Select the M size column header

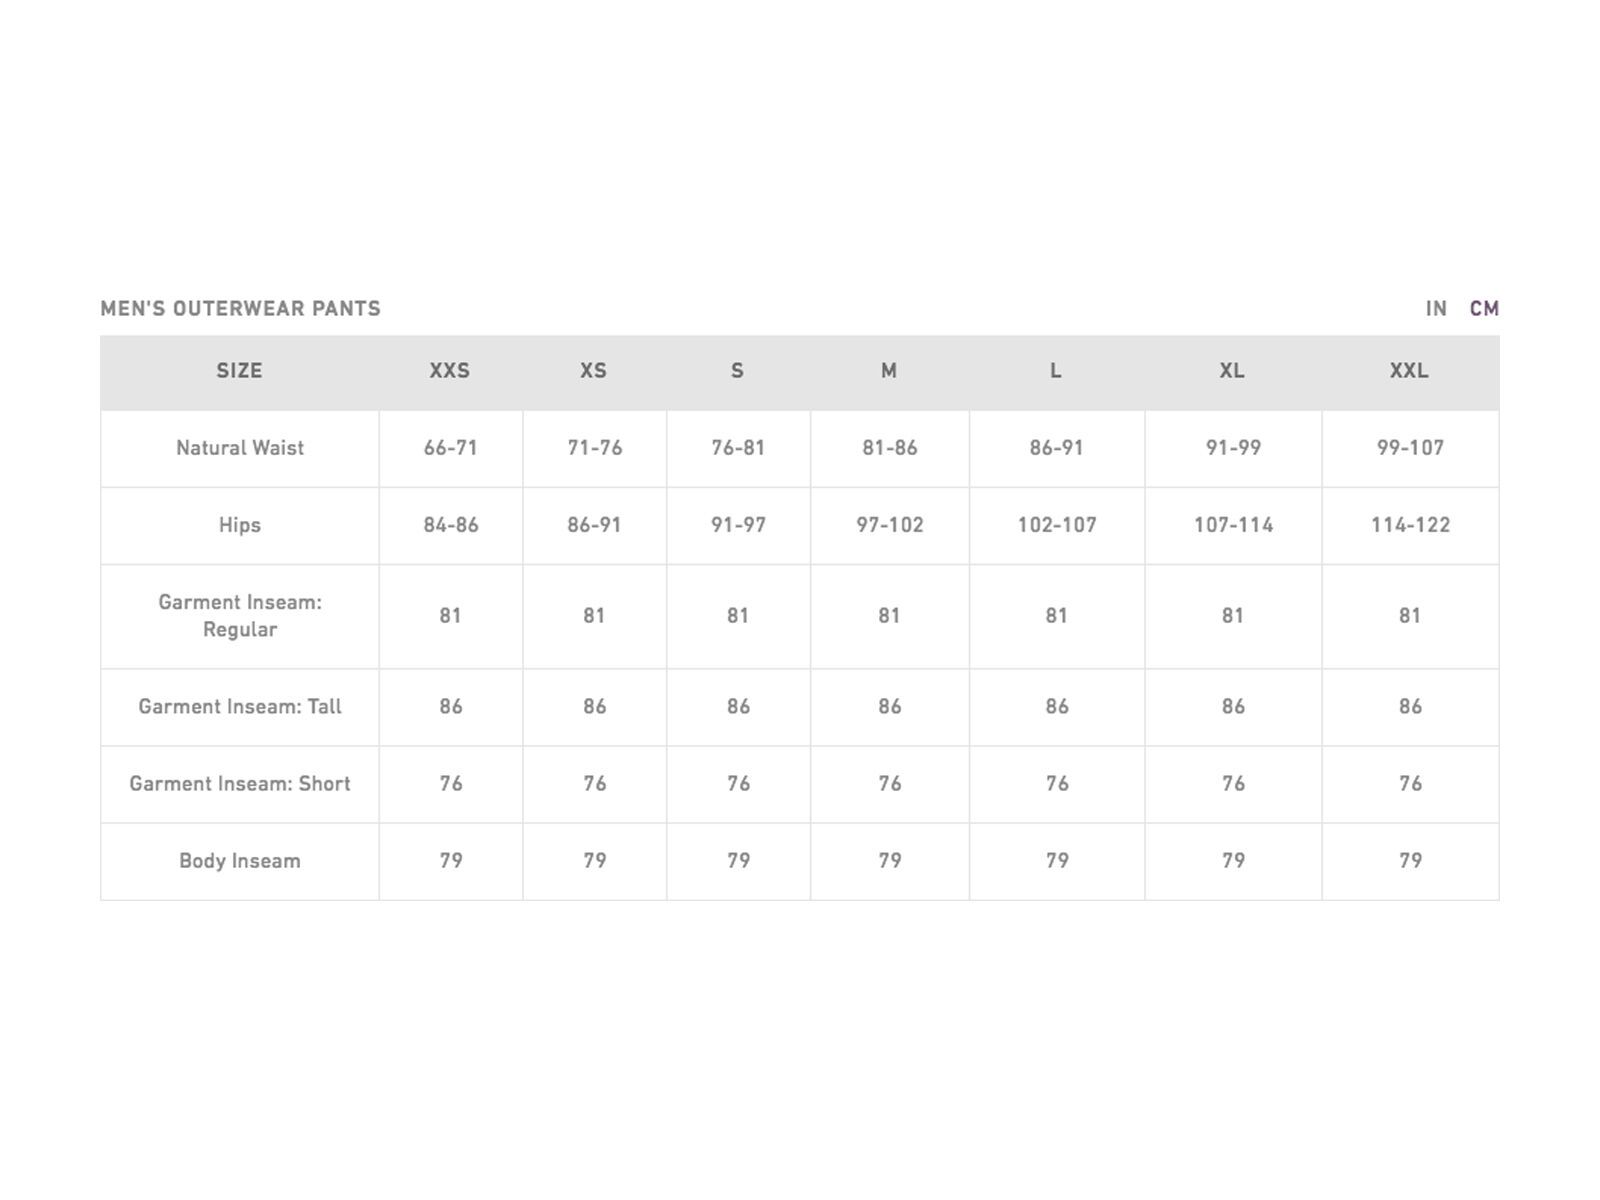click(889, 371)
